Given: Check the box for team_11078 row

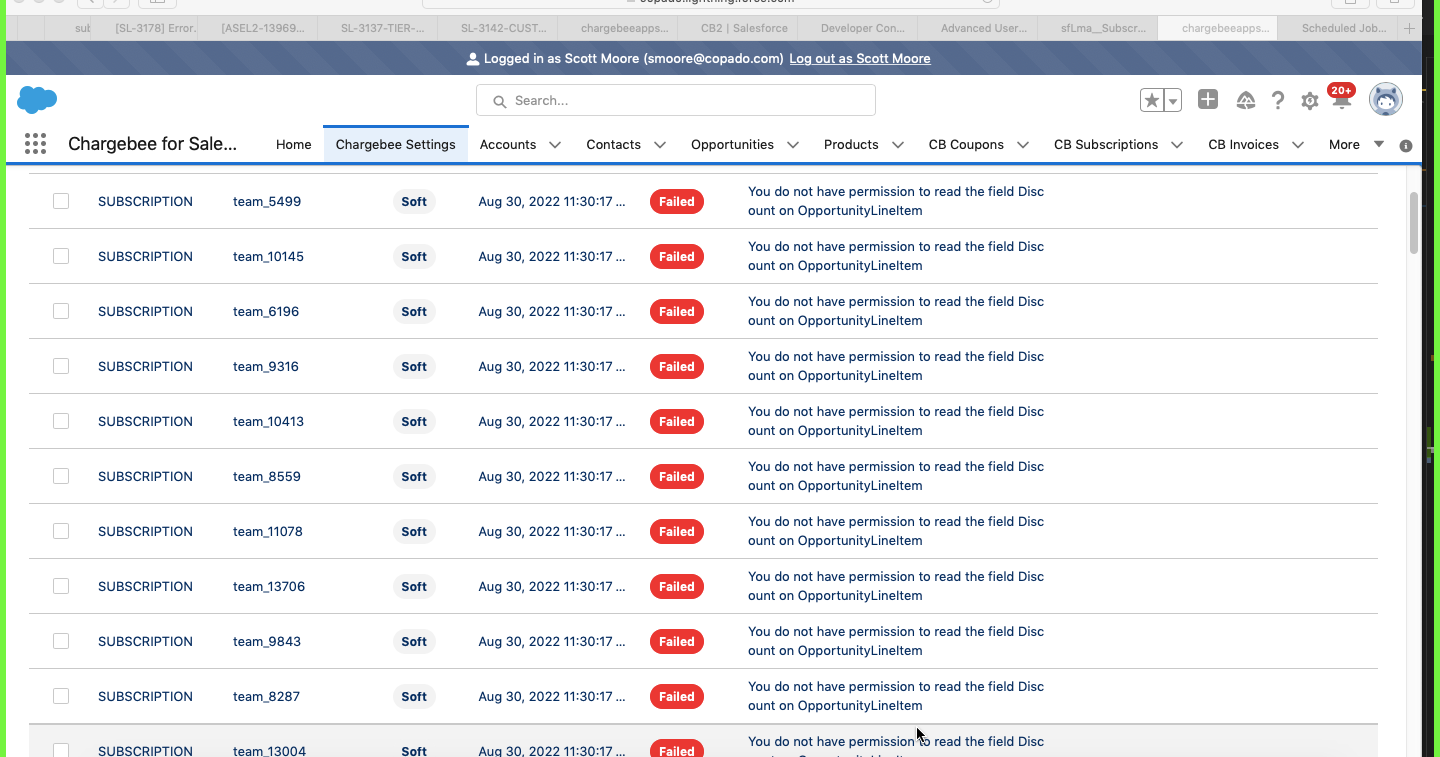Looking at the screenshot, I should pos(61,531).
